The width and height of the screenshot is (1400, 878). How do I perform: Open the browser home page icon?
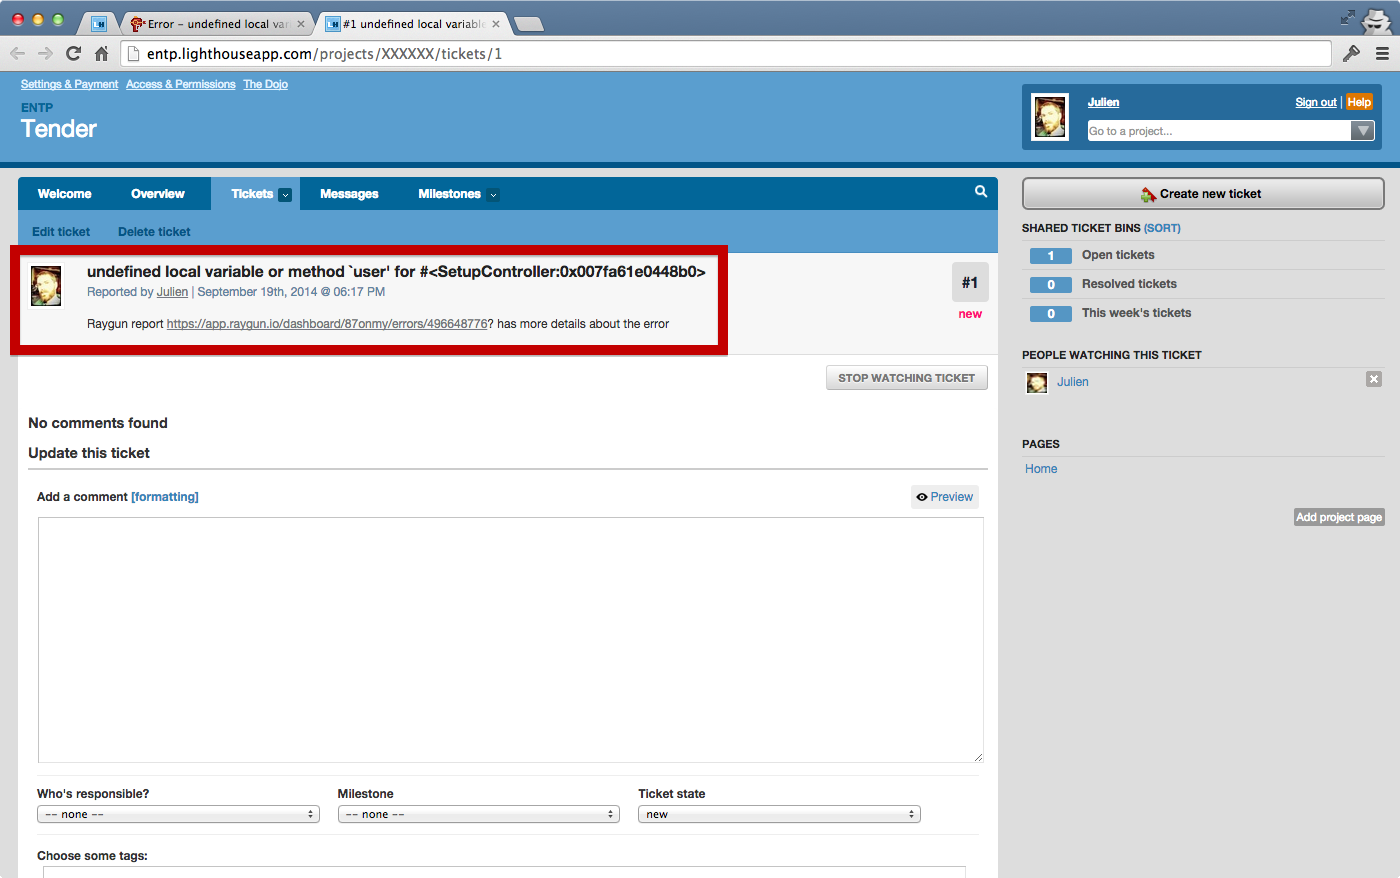(x=101, y=54)
